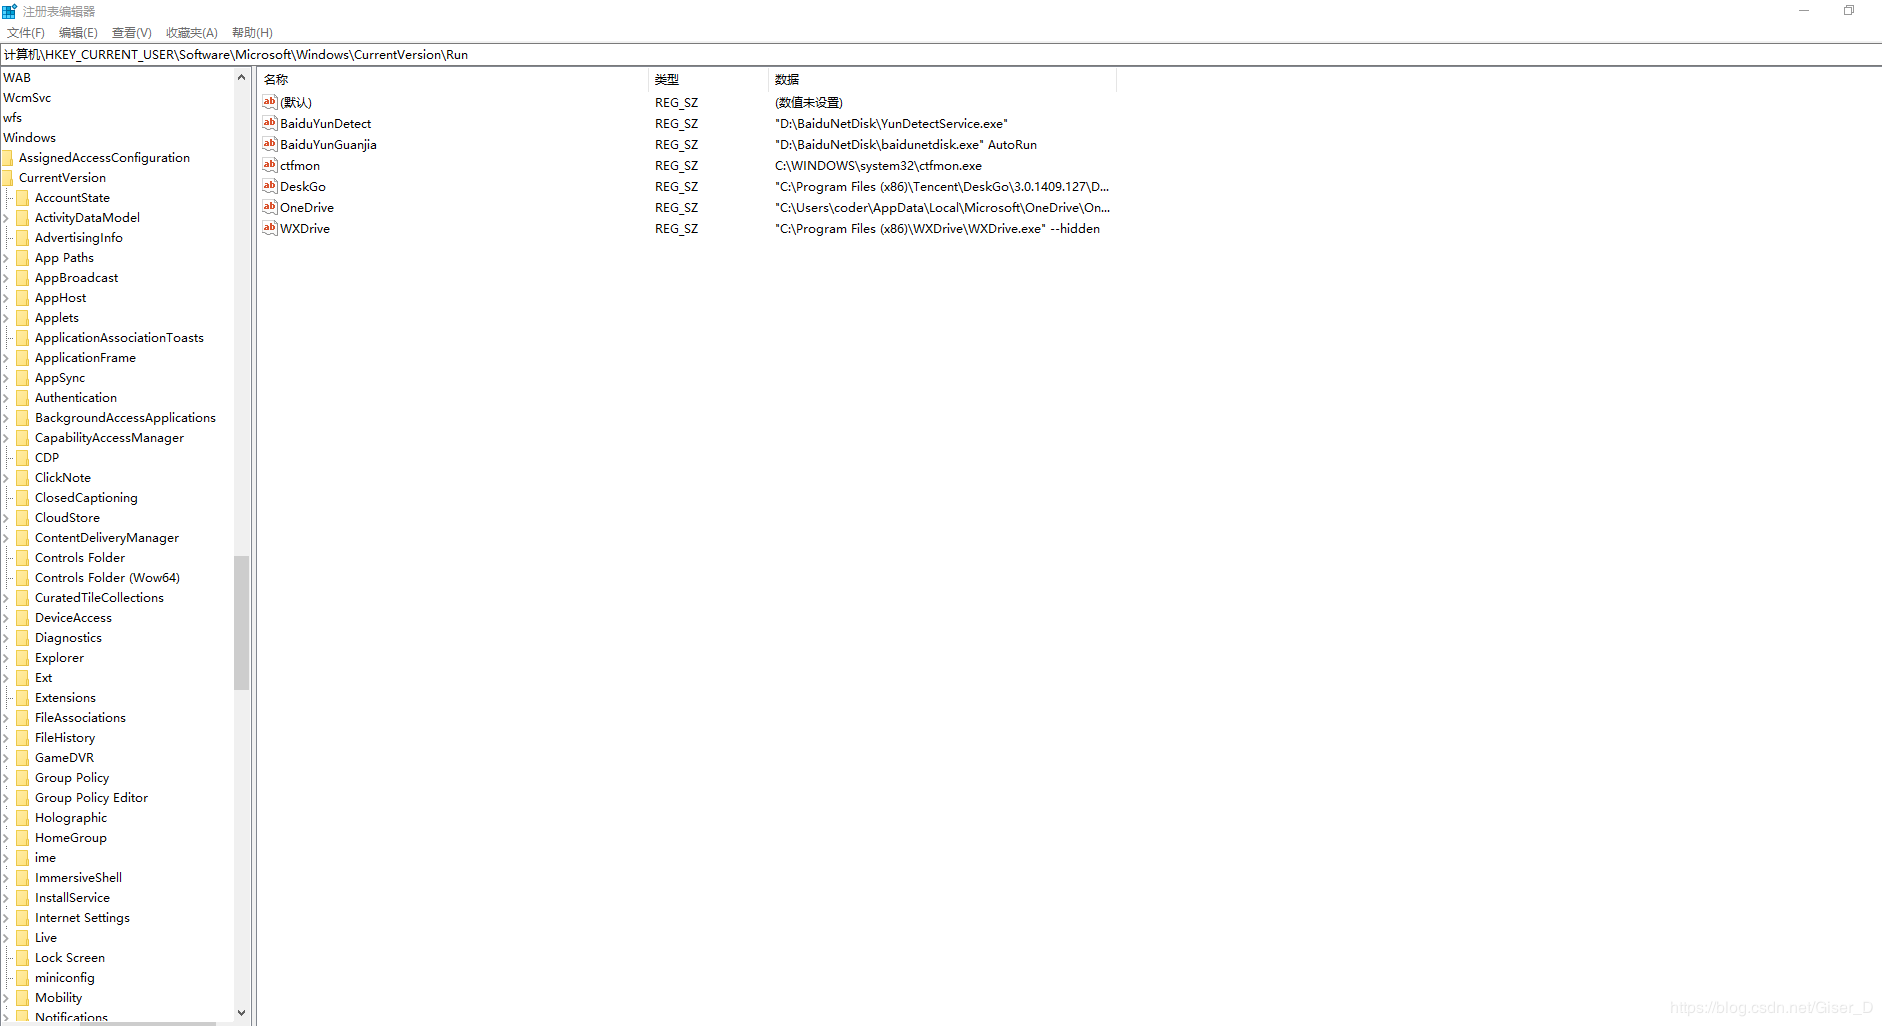
Task: Select the AdvertisingInfo tree key
Action: (78, 238)
